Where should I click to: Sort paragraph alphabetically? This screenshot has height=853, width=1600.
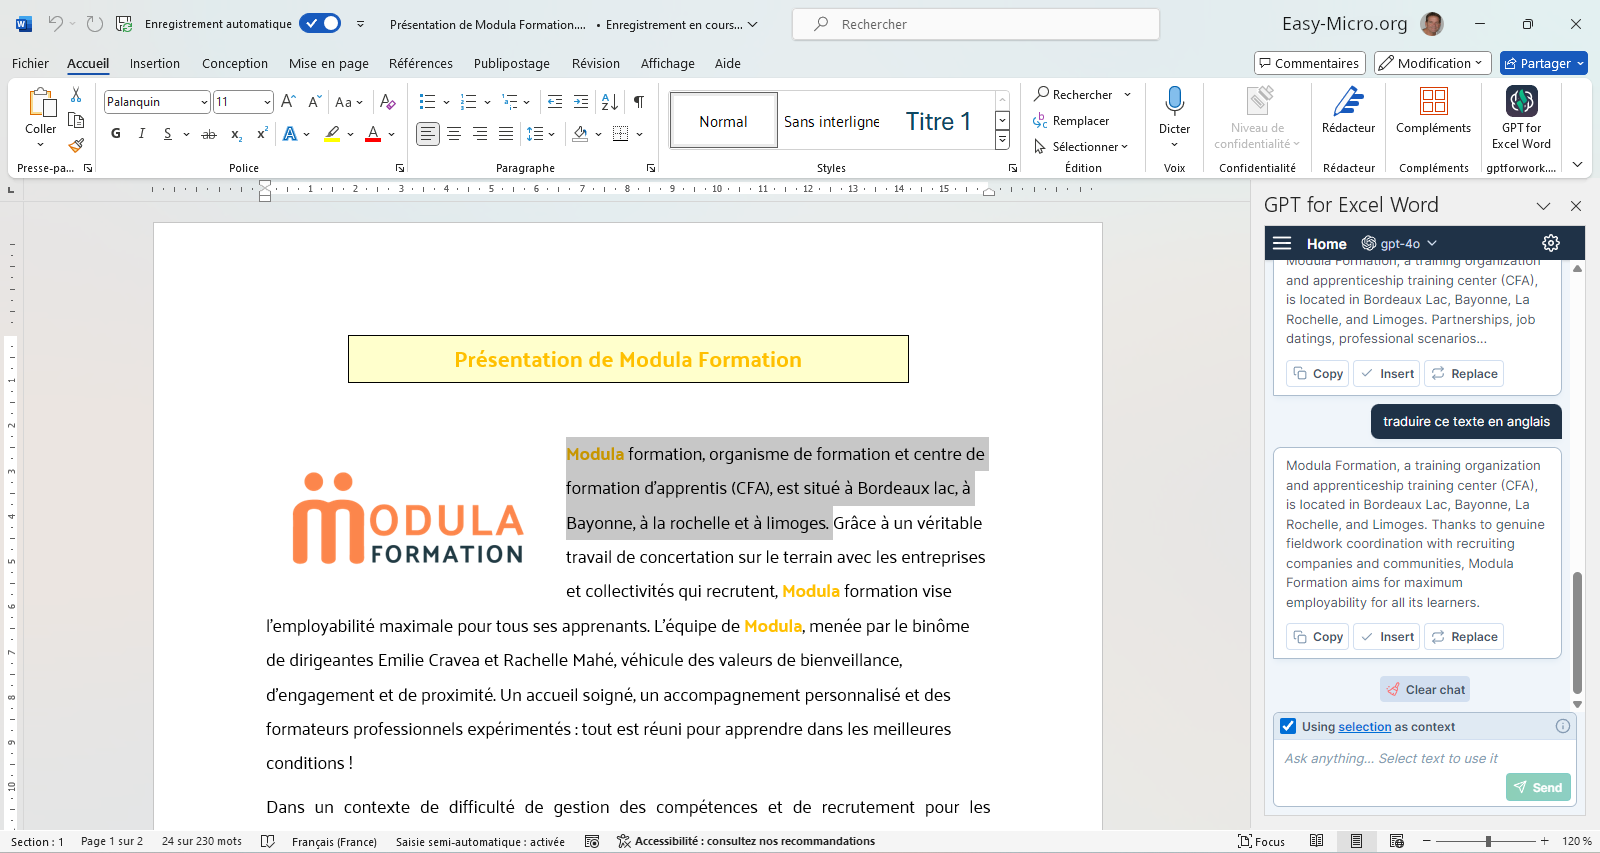point(609,102)
